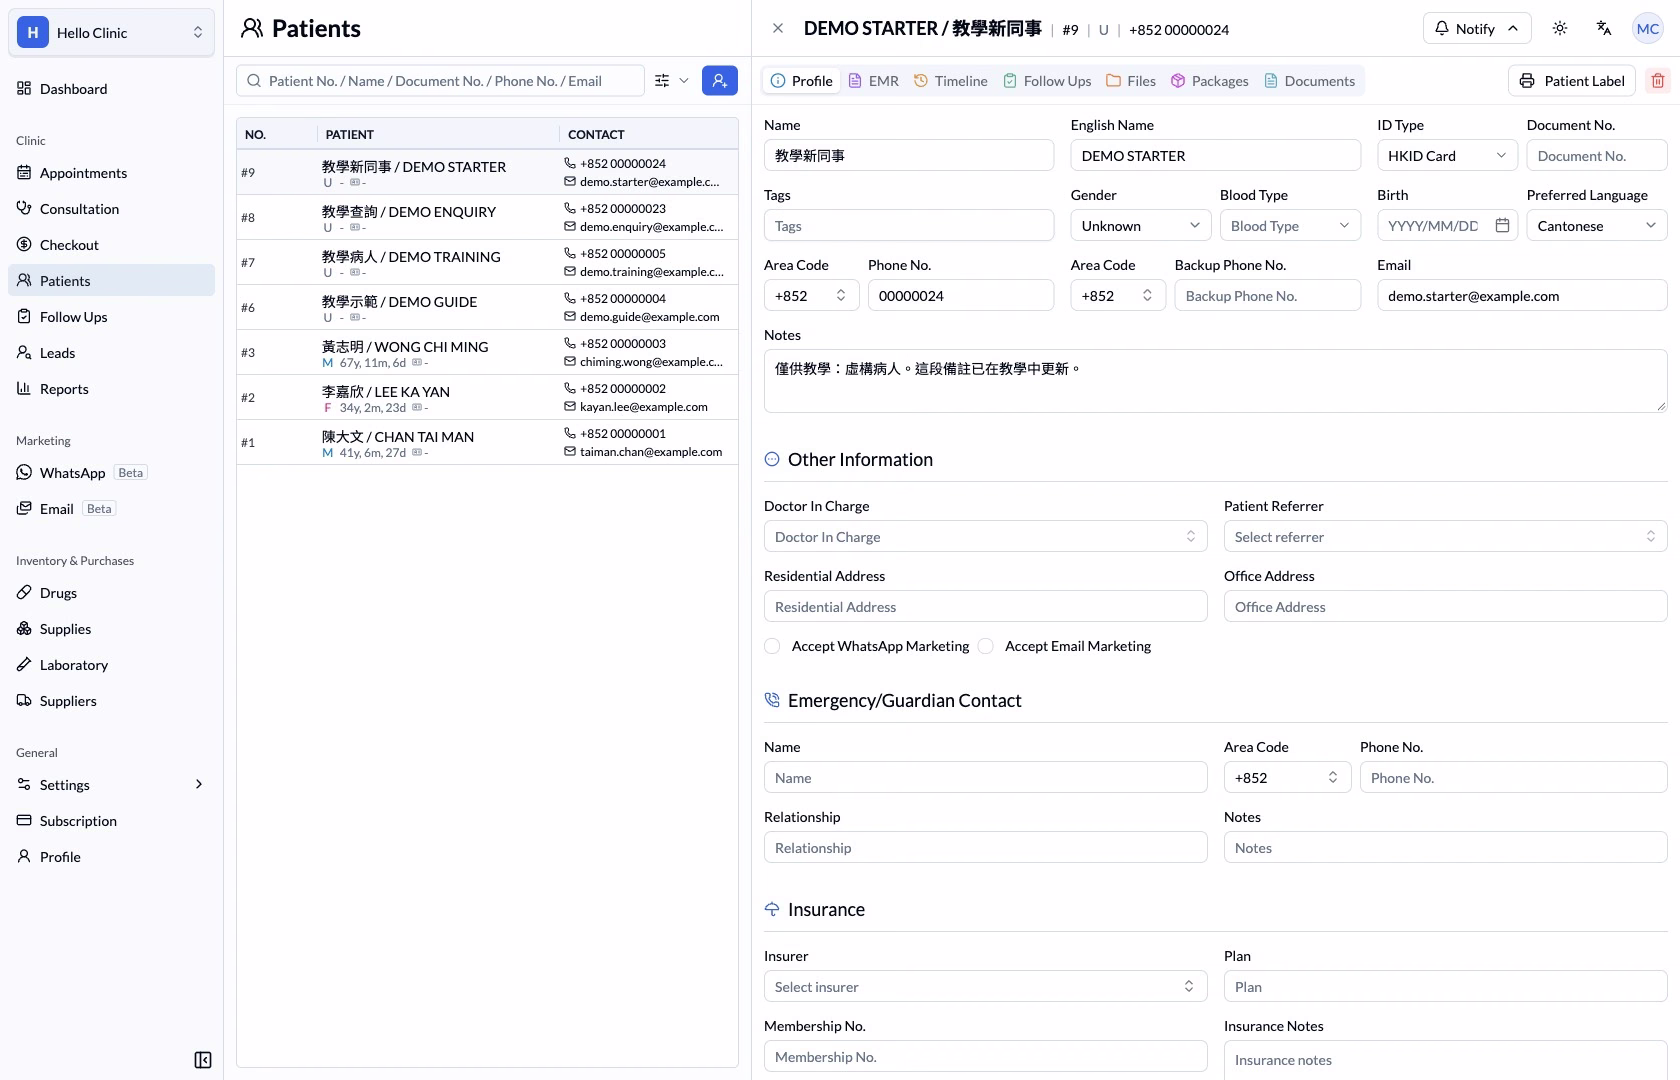Close the patient detail panel
The width and height of the screenshot is (1680, 1080).
click(778, 28)
